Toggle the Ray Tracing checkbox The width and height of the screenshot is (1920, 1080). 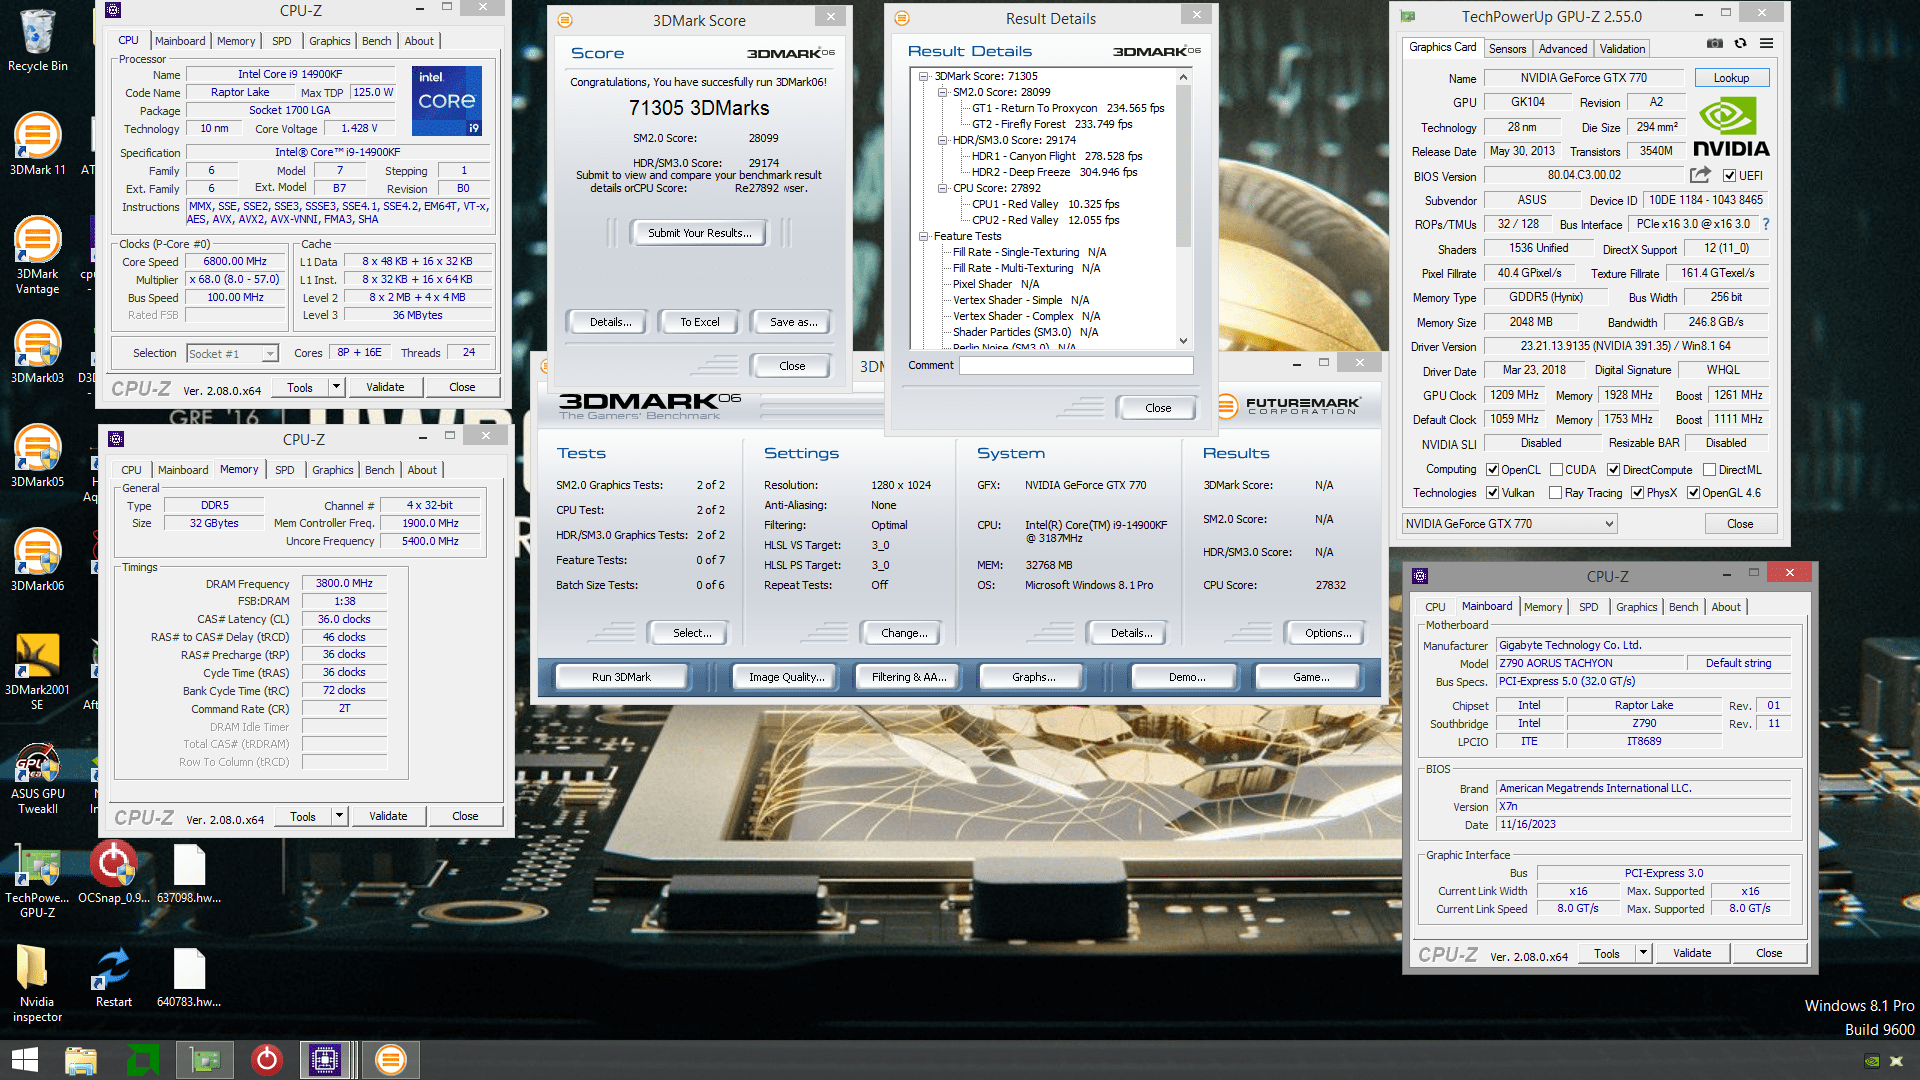click(1555, 493)
